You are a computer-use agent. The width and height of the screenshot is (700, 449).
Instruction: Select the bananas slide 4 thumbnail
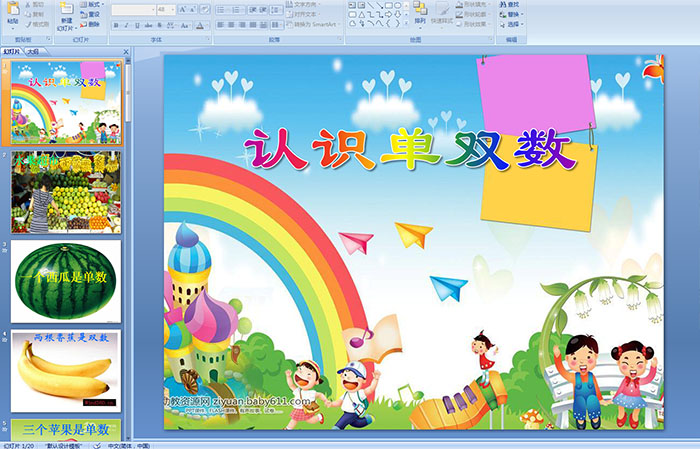pyautogui.click(x=66, y=371)
